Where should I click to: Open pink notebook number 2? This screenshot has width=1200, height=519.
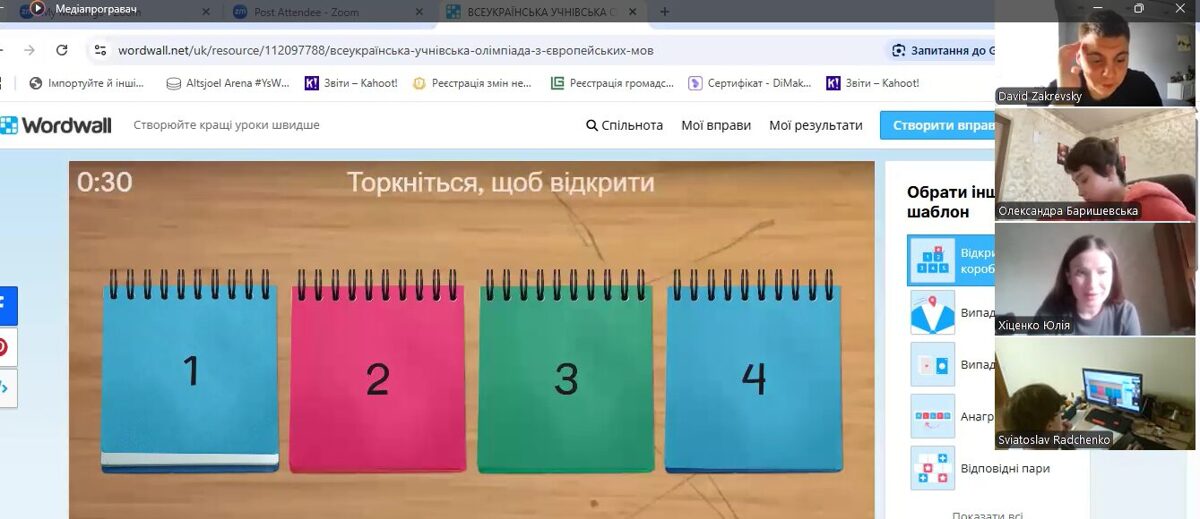tap(378, 372)
